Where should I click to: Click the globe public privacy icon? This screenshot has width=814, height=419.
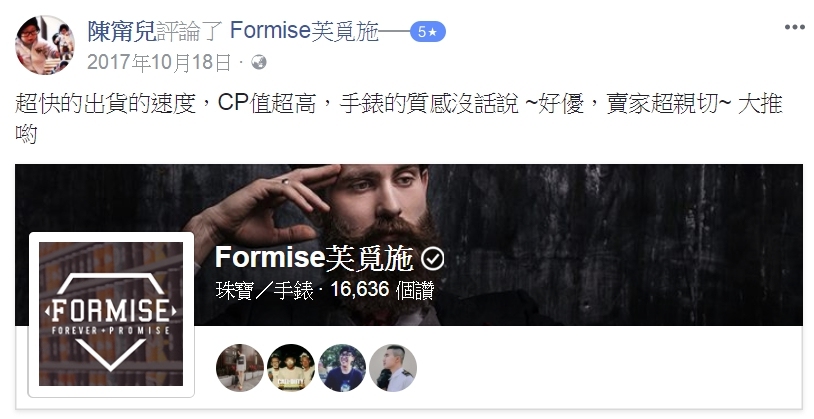pyautogui.click(x=259, y=63)
